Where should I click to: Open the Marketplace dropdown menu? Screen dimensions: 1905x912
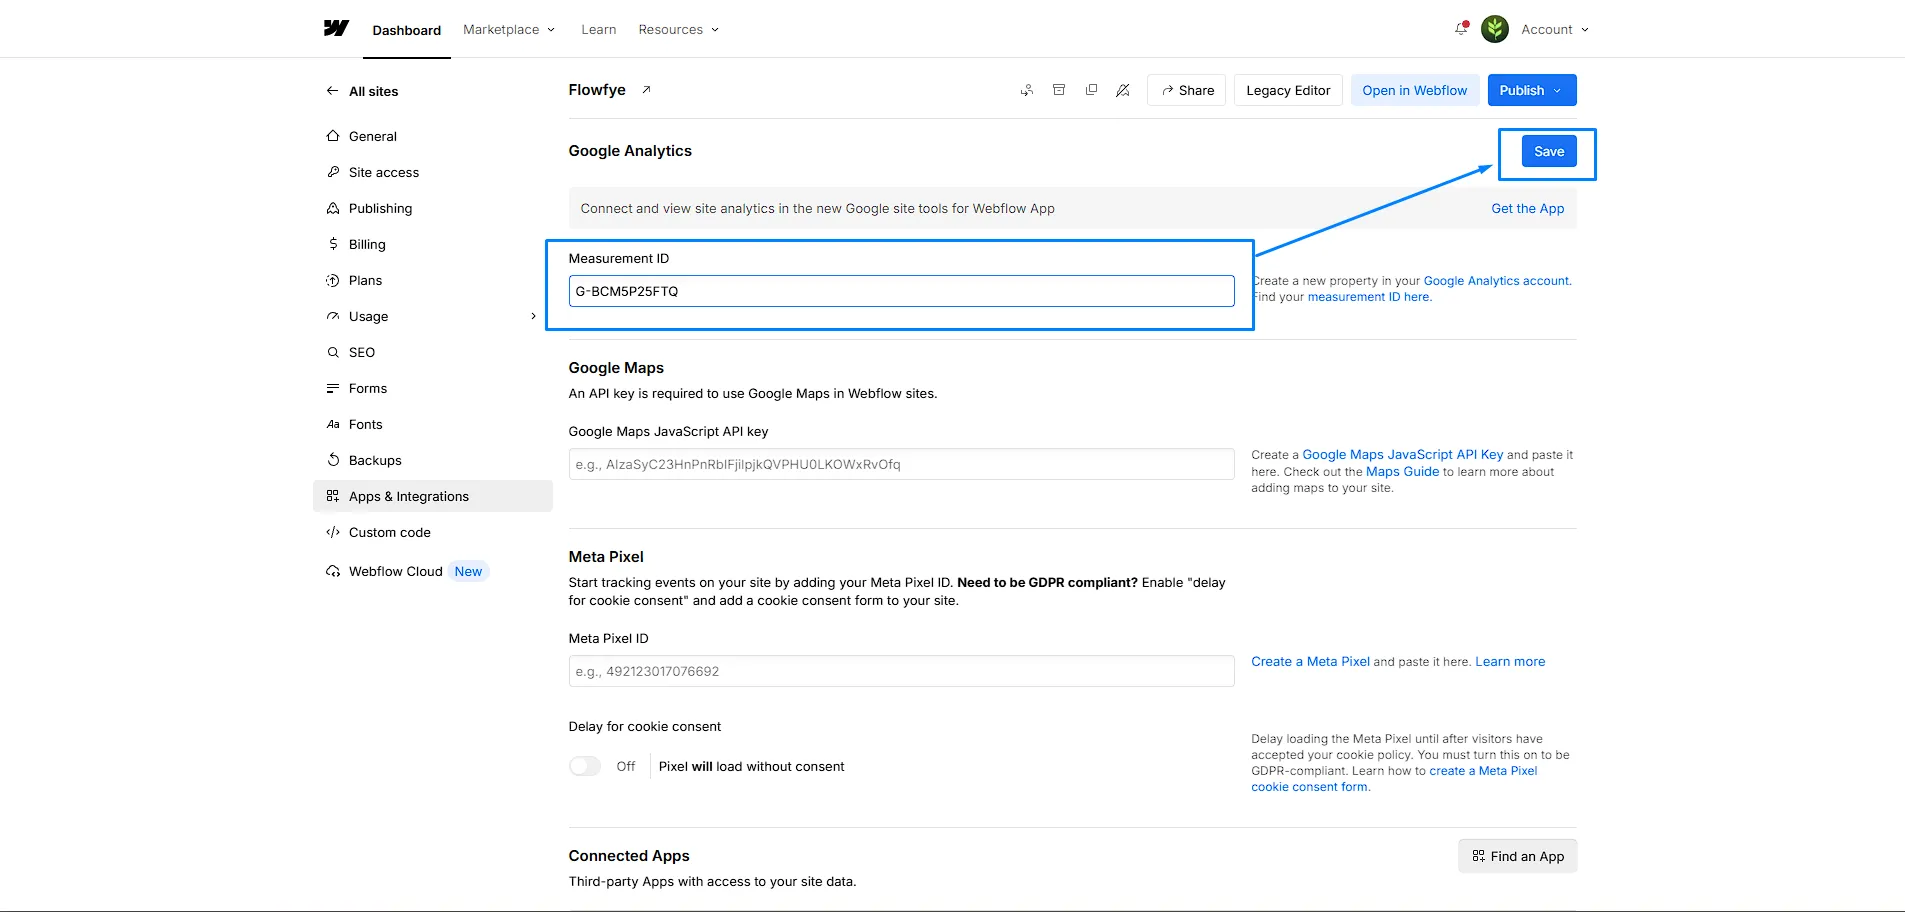tap(509, 30)
